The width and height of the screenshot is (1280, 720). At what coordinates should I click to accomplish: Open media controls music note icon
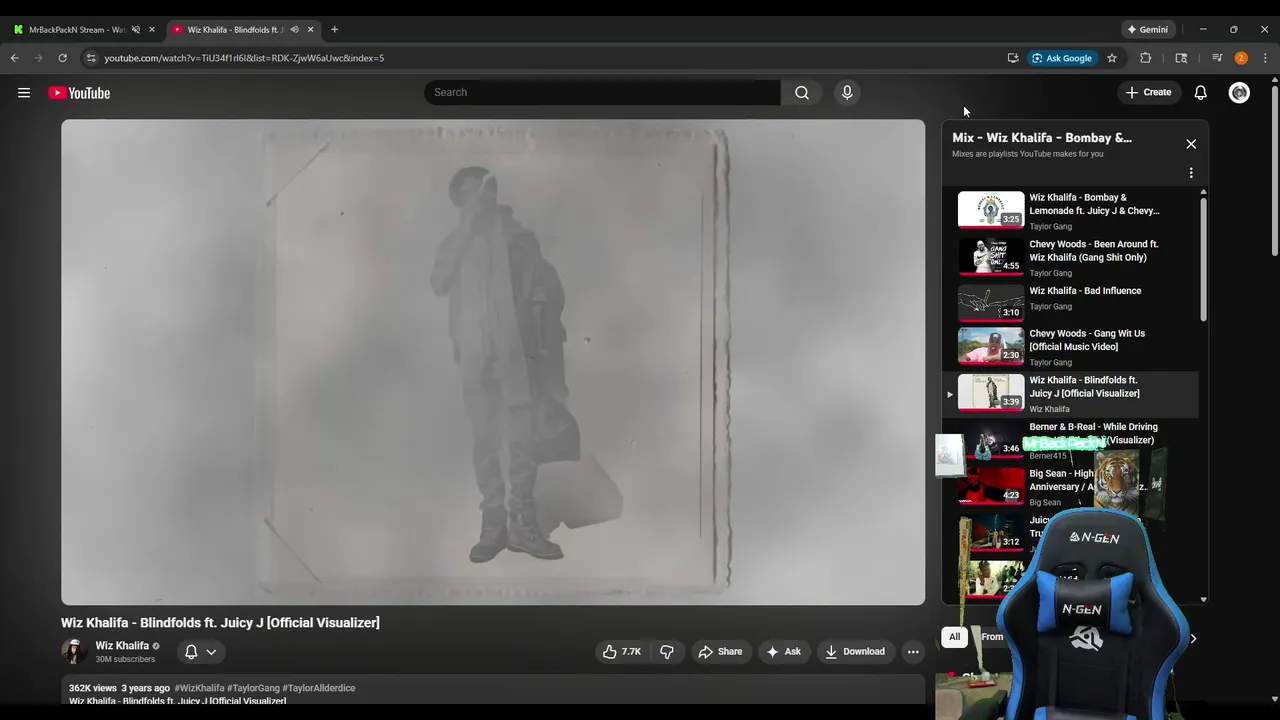[1217, 58]
